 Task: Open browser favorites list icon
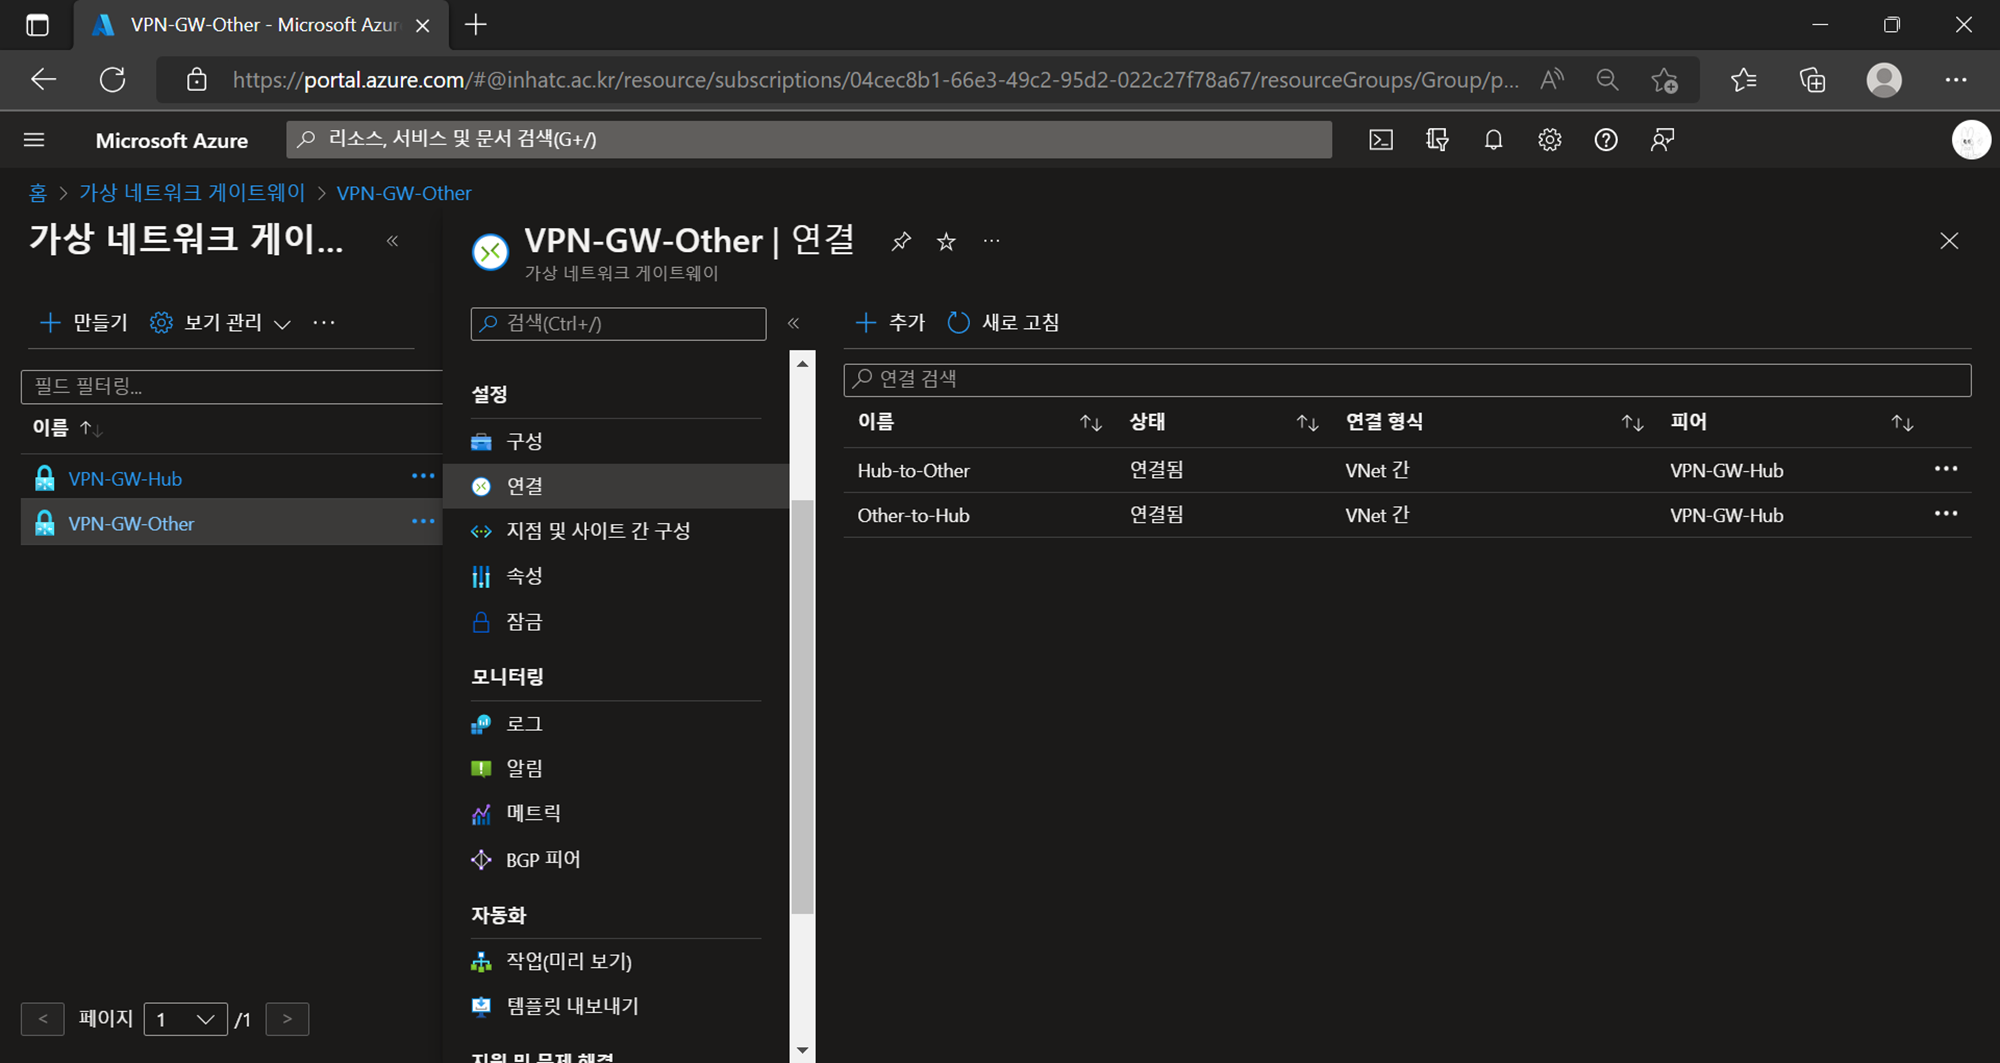(x=1743, y=80)
